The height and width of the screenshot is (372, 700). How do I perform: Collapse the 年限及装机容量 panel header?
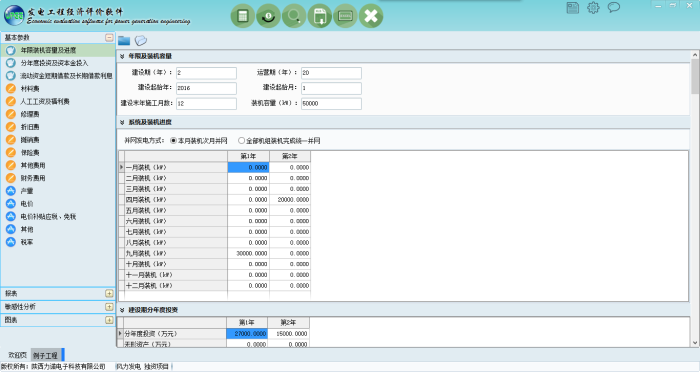(122, 56)
